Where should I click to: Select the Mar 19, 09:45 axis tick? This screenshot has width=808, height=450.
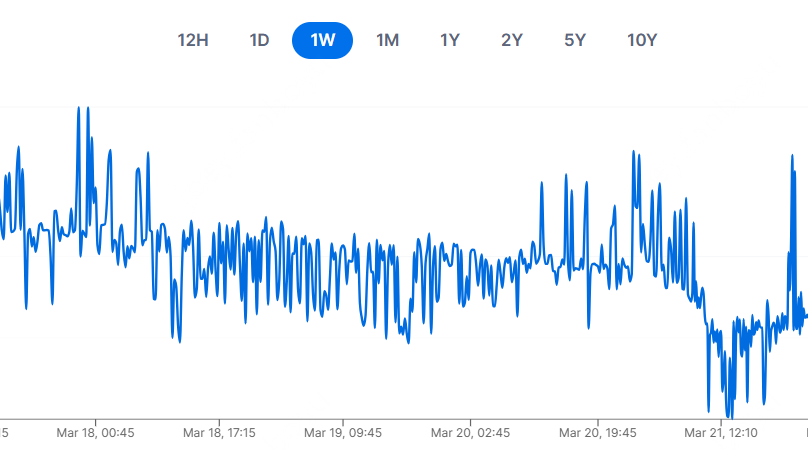(x=343, y=433)
